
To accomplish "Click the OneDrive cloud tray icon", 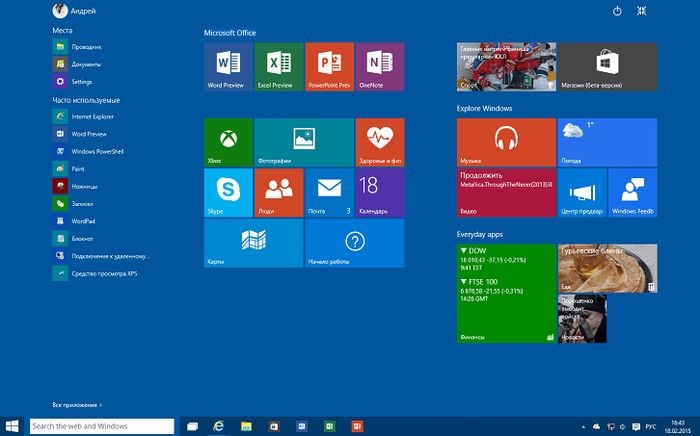I will pos(596,427).
